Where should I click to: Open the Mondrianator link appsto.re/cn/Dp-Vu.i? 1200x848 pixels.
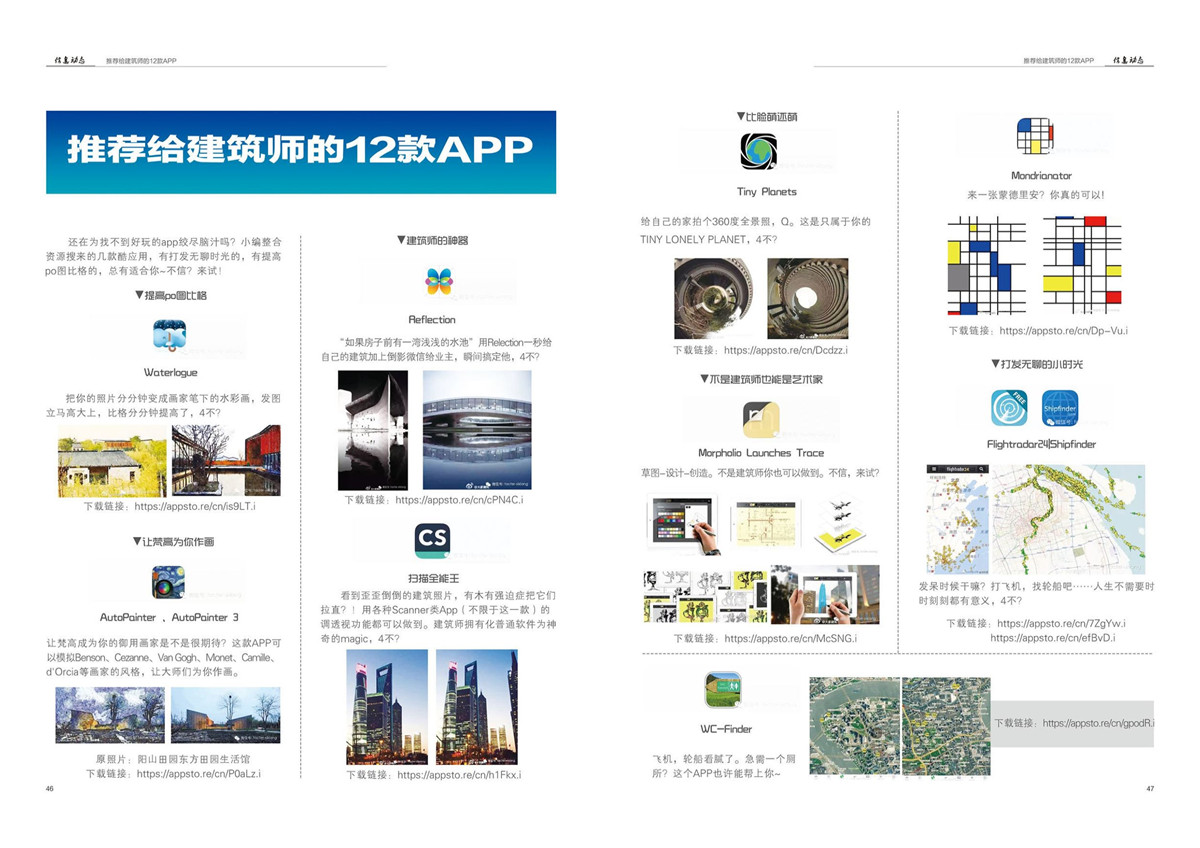pos(1063,331)
